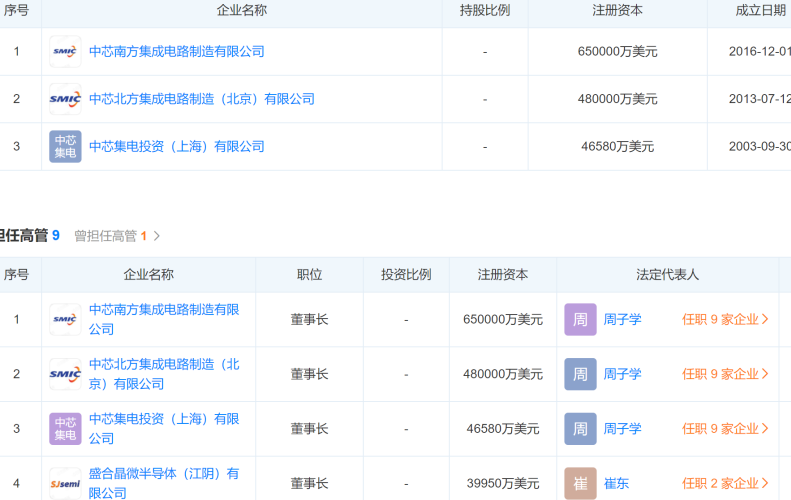Viewport: 791px width, 500px height.
Task: Open 盛合晶微半导体（江阴）有限公司 link
Action: [x=164, y=483]
